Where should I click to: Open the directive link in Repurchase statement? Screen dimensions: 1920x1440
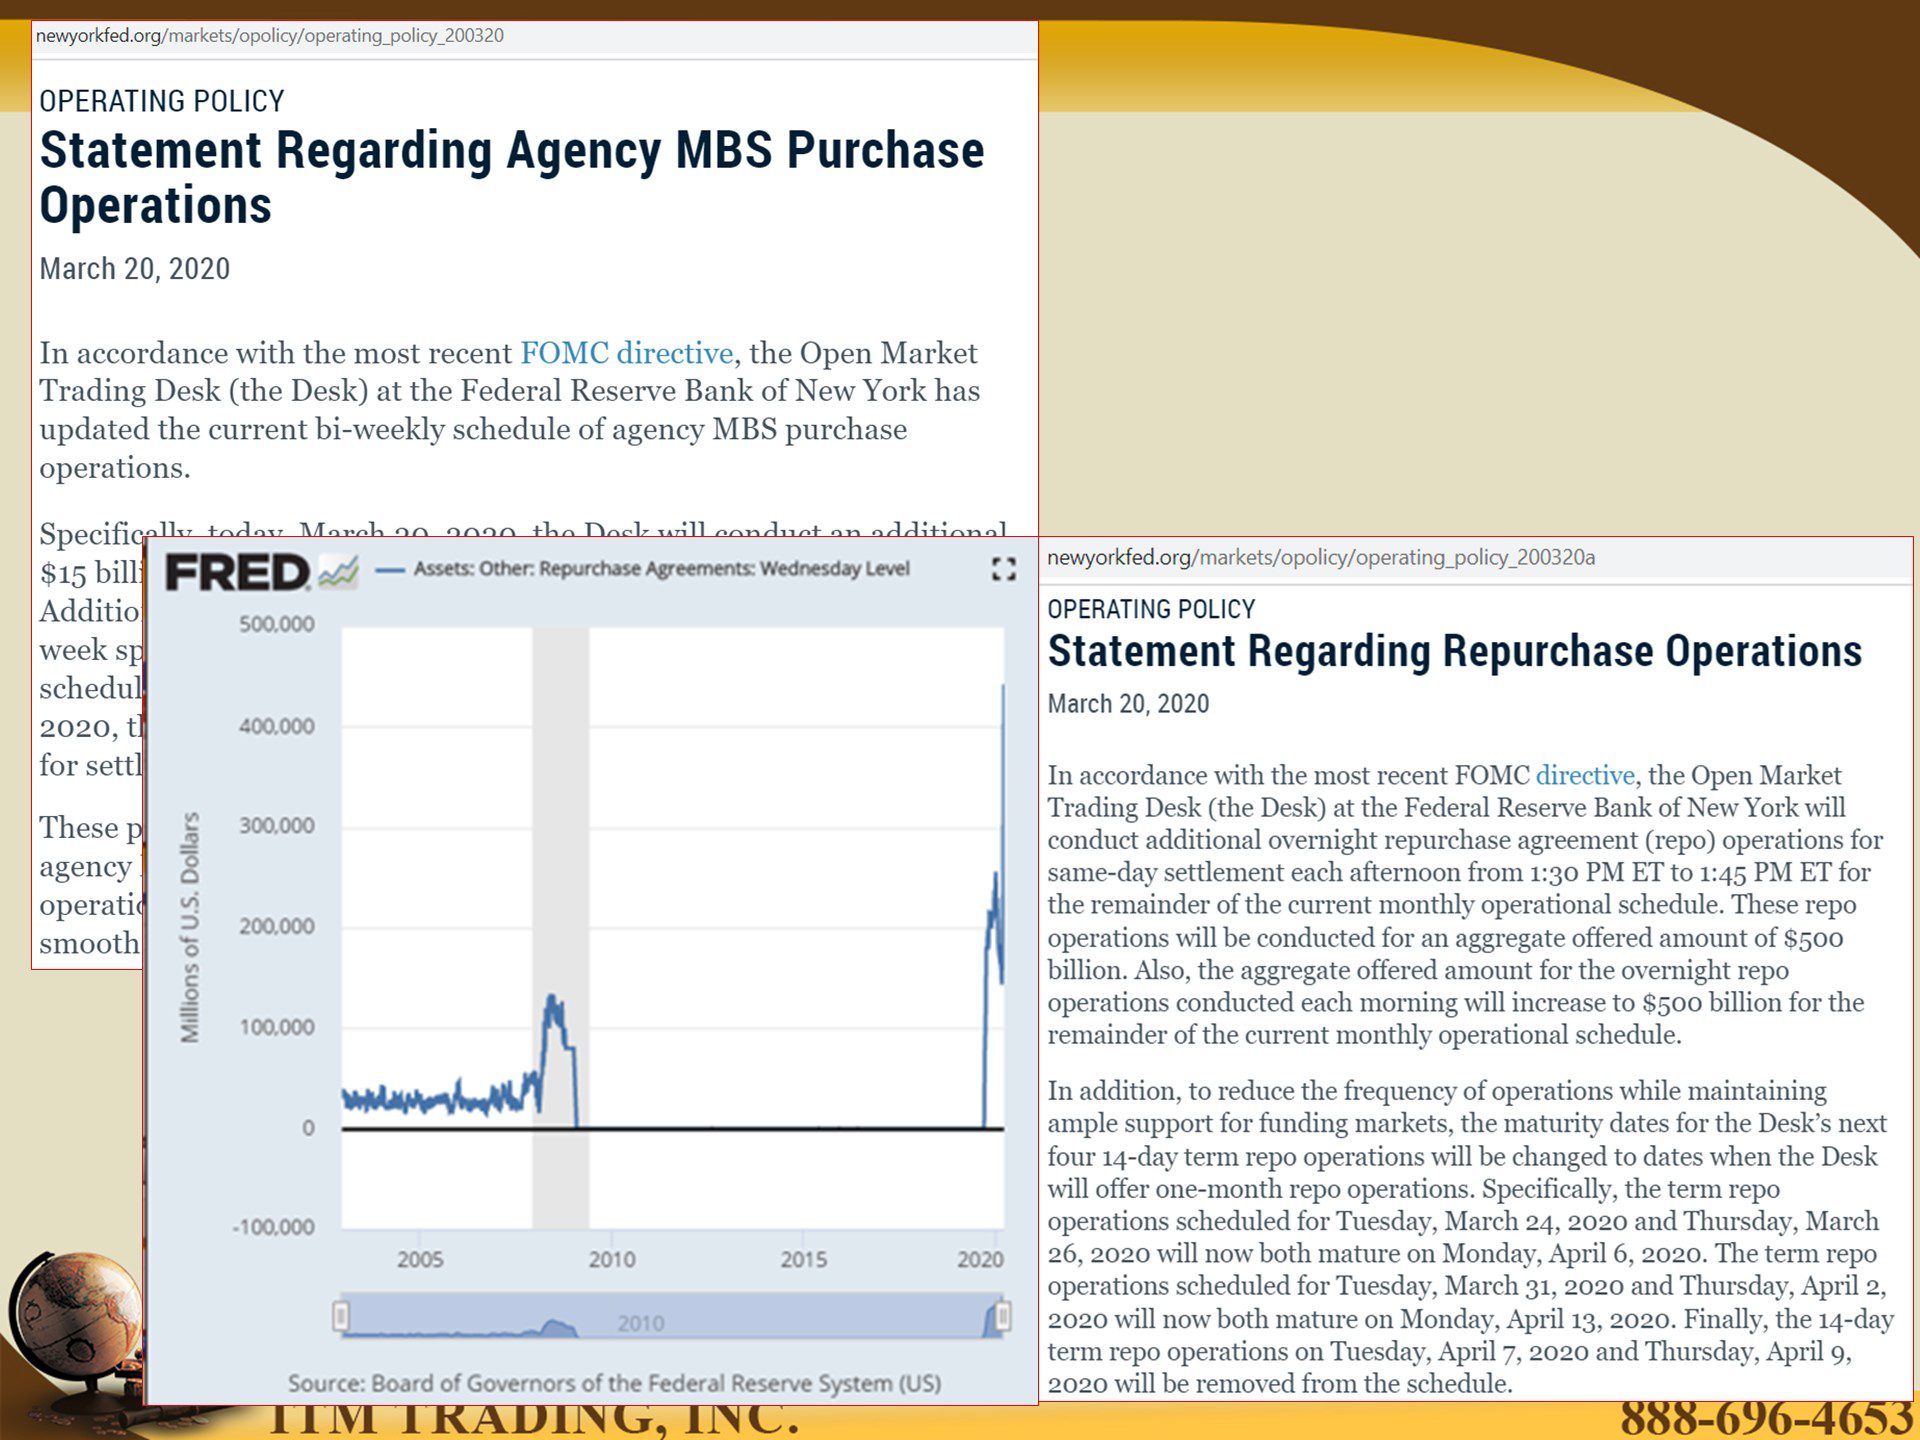pyautogui.click(x=1585, y=775)
